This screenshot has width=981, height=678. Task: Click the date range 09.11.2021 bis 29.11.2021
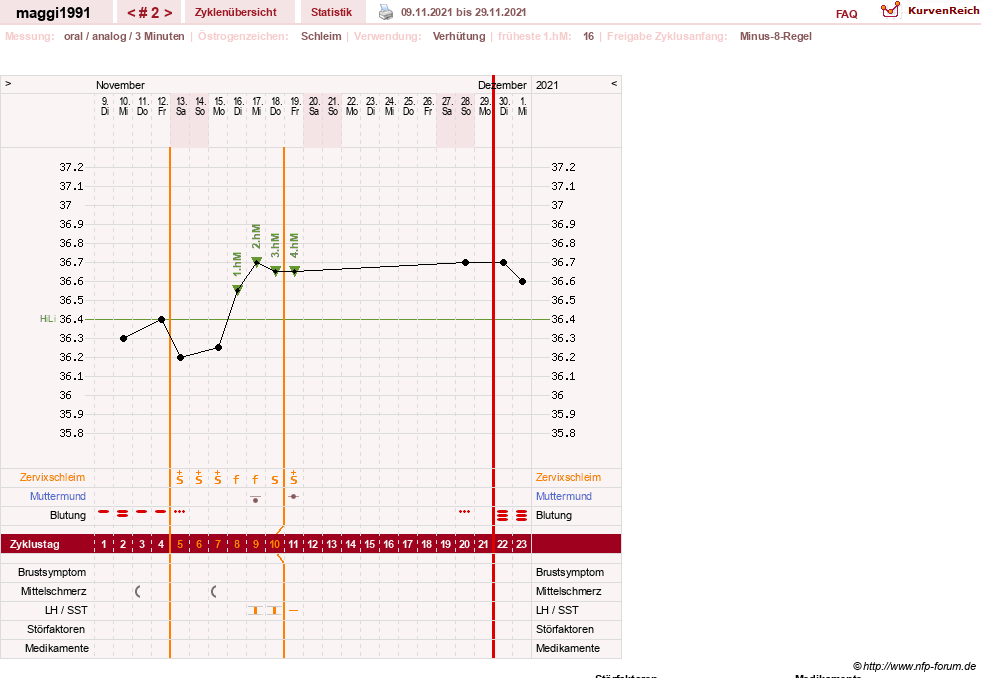(x=464, y=12)
